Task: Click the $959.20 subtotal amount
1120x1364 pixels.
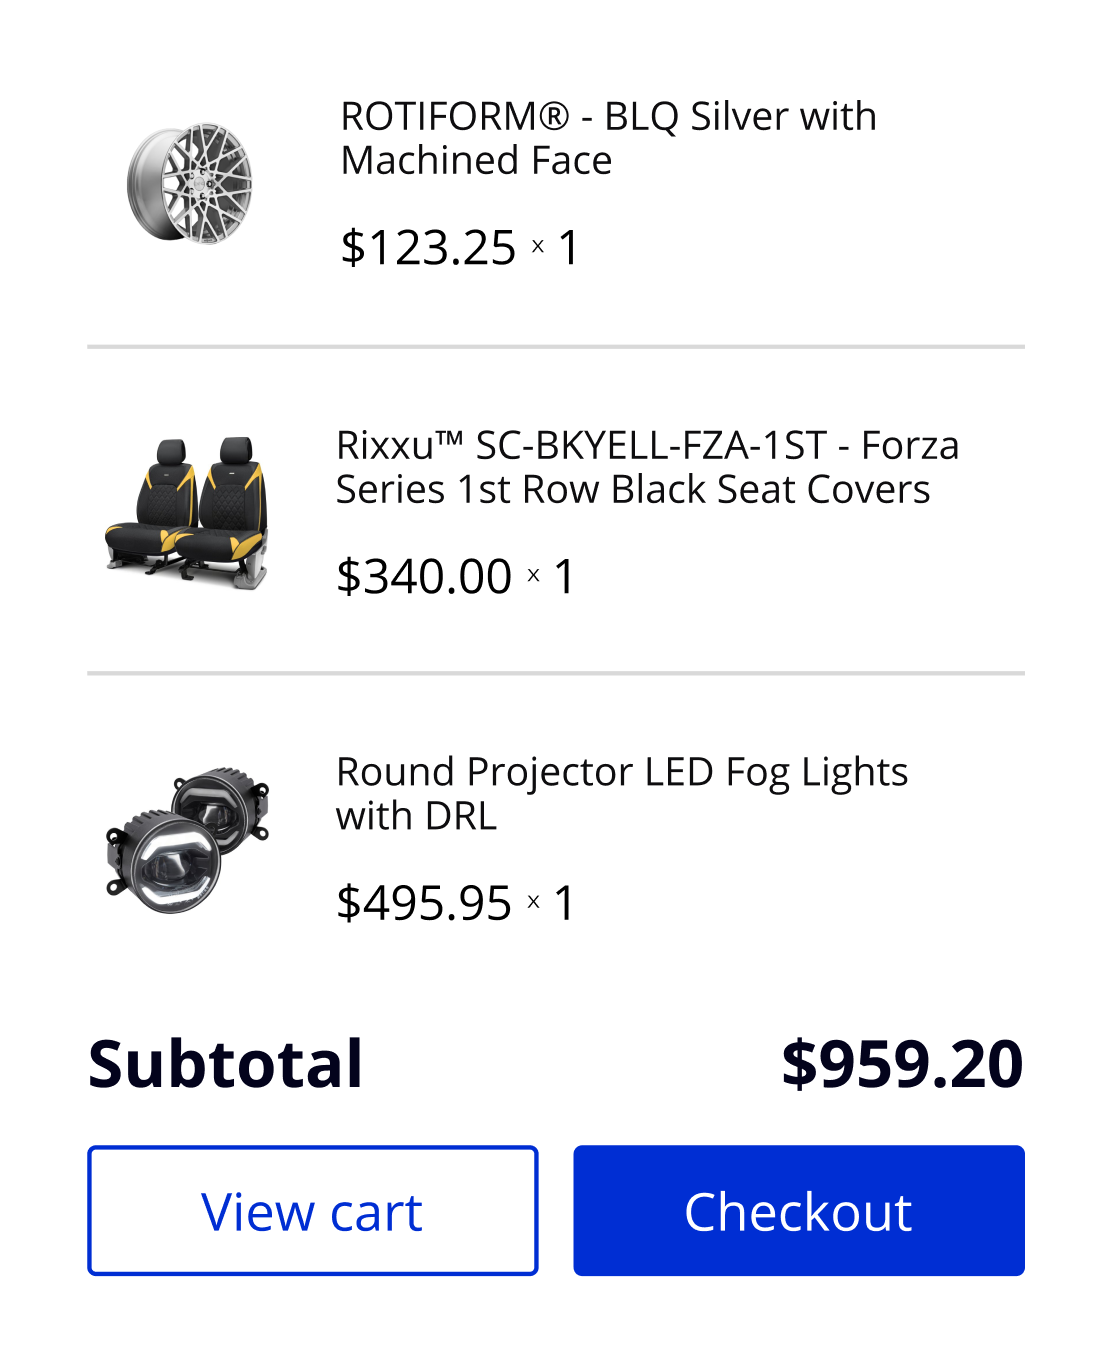Action: pyautogui.click(x=902, y=1064)
